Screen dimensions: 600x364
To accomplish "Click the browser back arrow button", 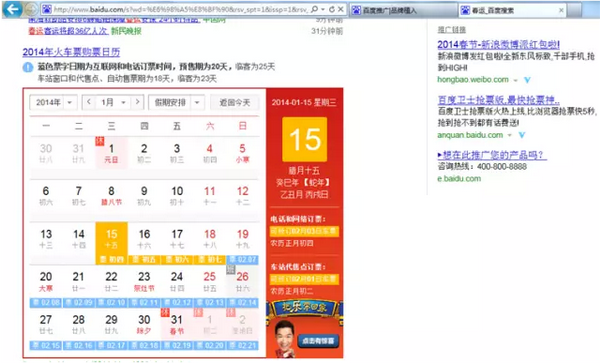I will tap(13, 9).
